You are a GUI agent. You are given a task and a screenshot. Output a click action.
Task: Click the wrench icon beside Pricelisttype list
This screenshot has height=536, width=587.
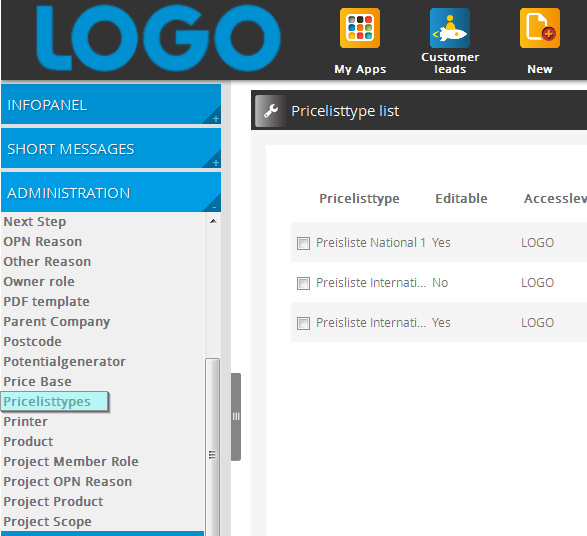270,111
